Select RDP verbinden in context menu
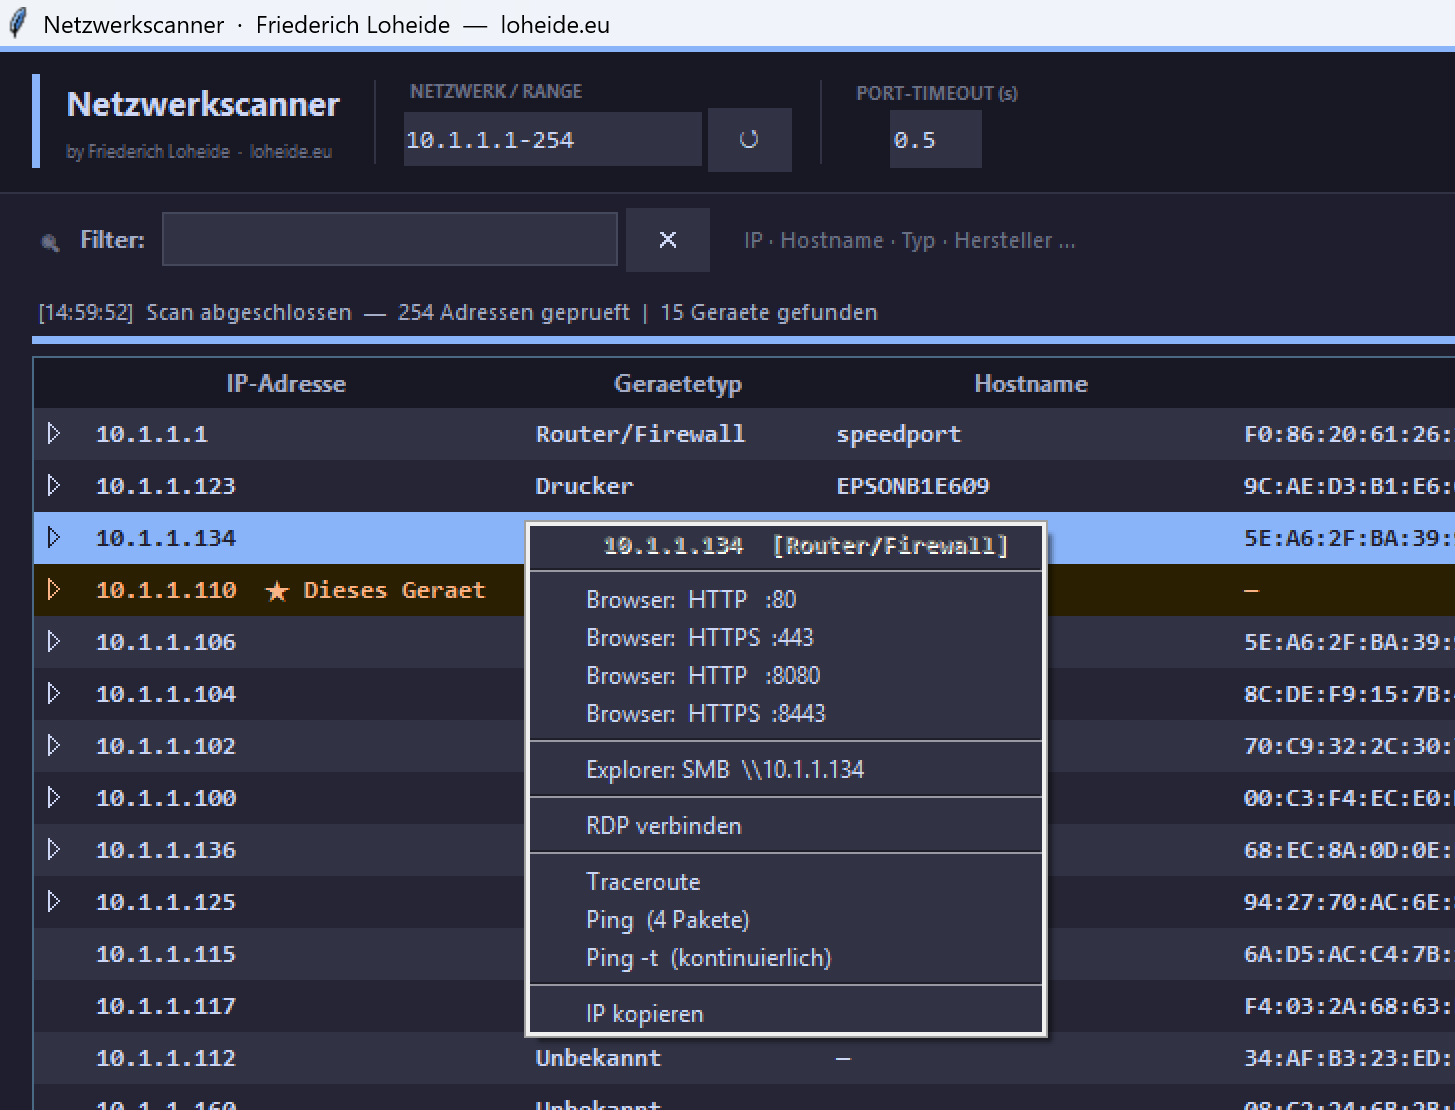Image resolution: width=1455 pixels, height=1110 pixels. [663, 826]
